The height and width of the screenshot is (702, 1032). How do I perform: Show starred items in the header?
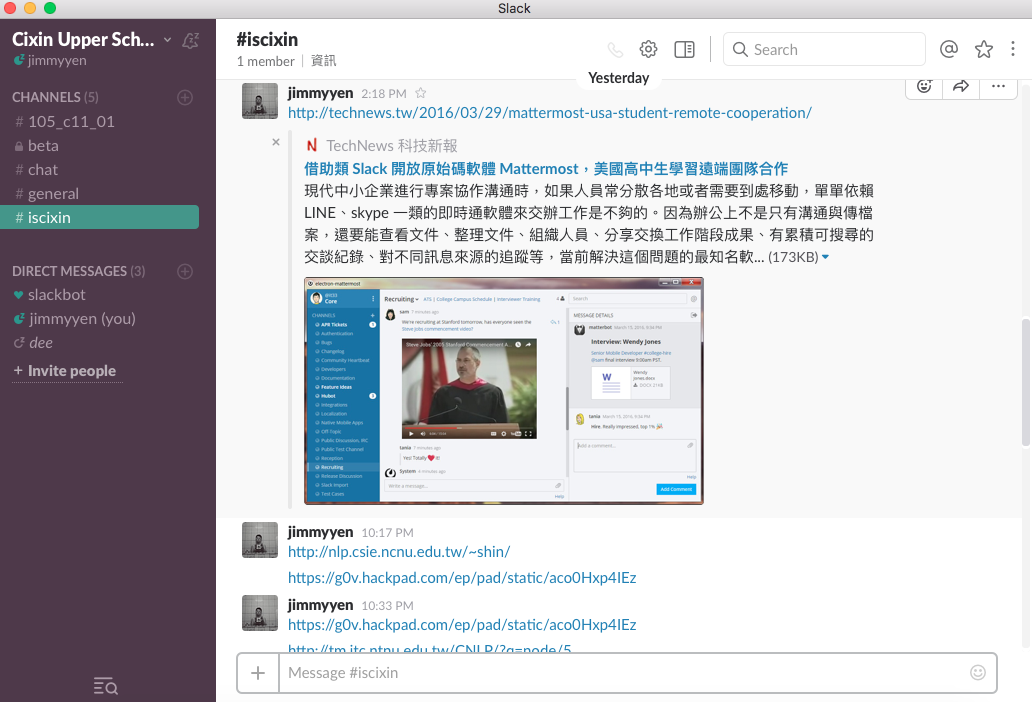(x=984, y=49)
